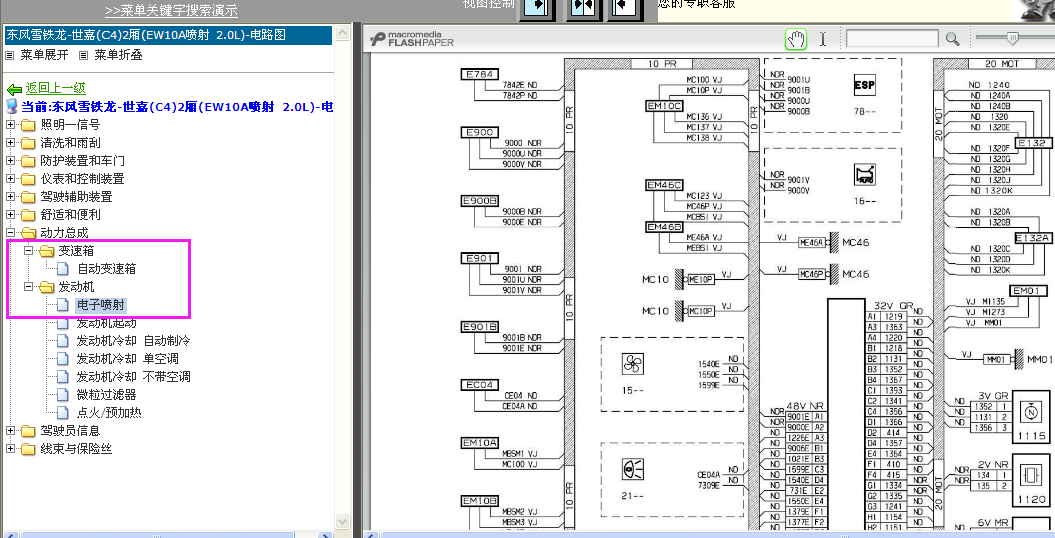Expand the 舒适和便利 tree node
The width and height of the screenshot is (1055, 538).
(x=11, y=215)
